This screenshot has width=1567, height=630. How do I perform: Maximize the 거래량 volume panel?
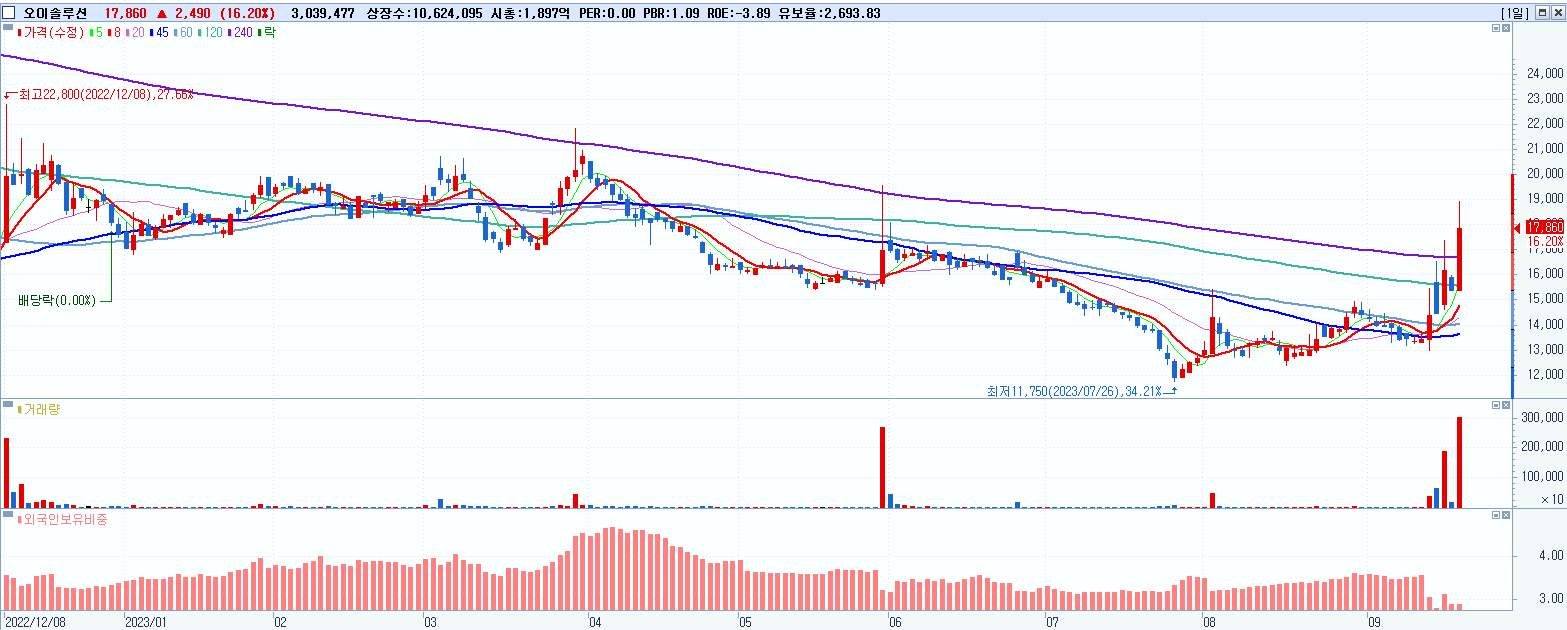click(x=1496, y=405)
